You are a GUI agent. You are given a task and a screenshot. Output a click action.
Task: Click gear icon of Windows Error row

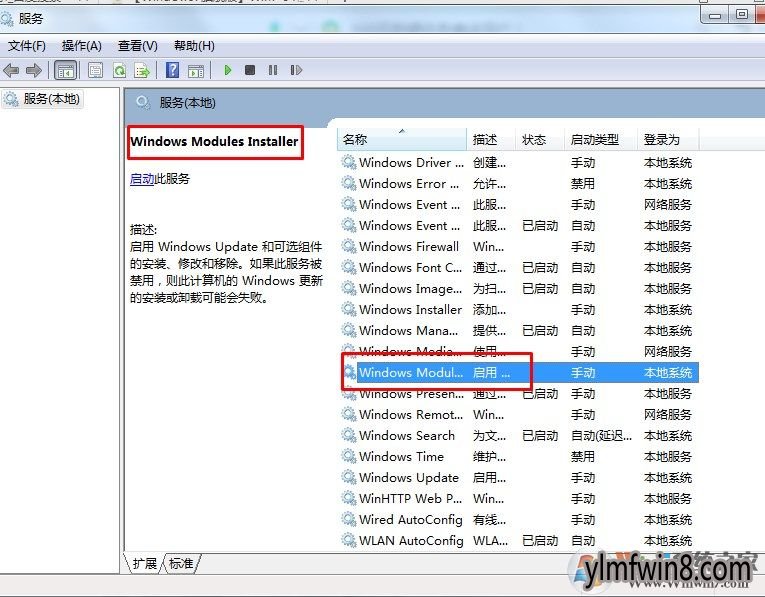click(x=349, y=183)
